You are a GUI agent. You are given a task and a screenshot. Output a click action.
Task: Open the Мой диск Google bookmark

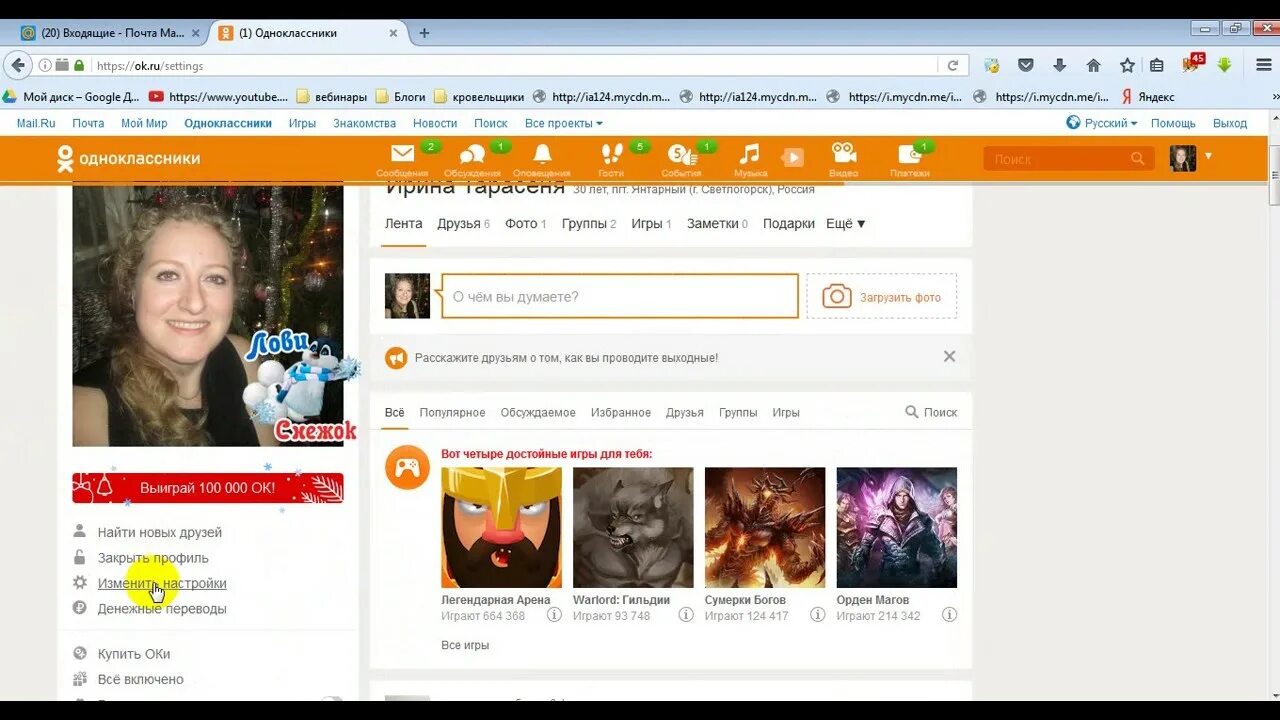(x=72, y=97)
